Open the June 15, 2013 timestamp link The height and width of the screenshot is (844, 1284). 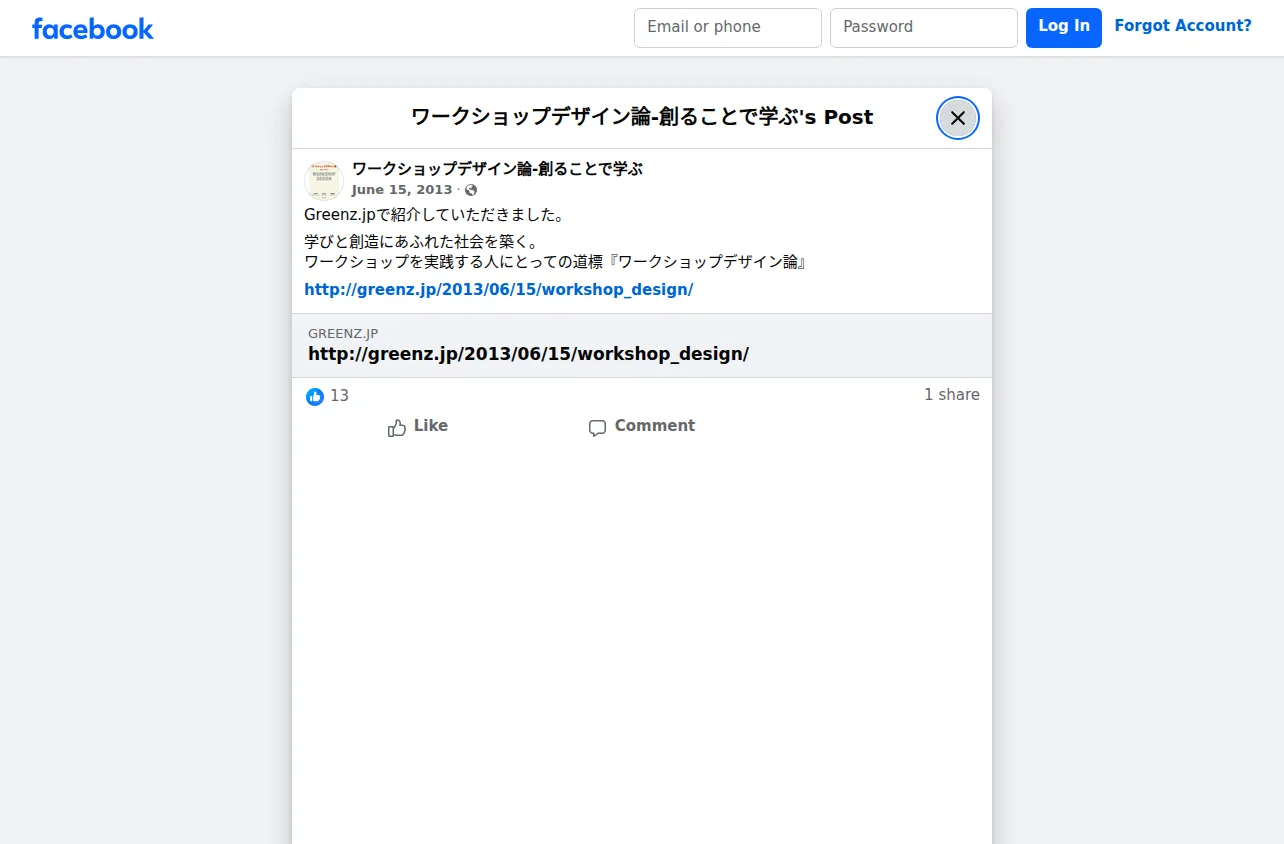tap(402, 190)
